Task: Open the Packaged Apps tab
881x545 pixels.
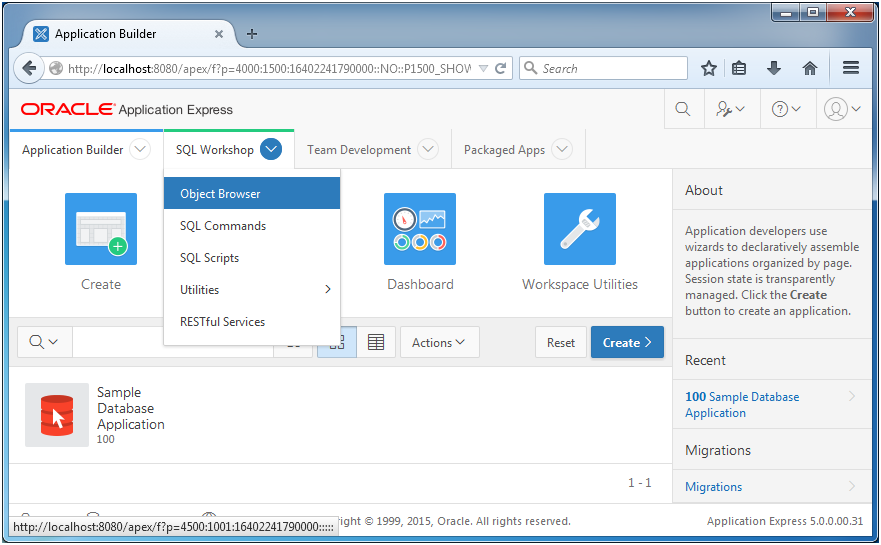Action: [504, 150]
